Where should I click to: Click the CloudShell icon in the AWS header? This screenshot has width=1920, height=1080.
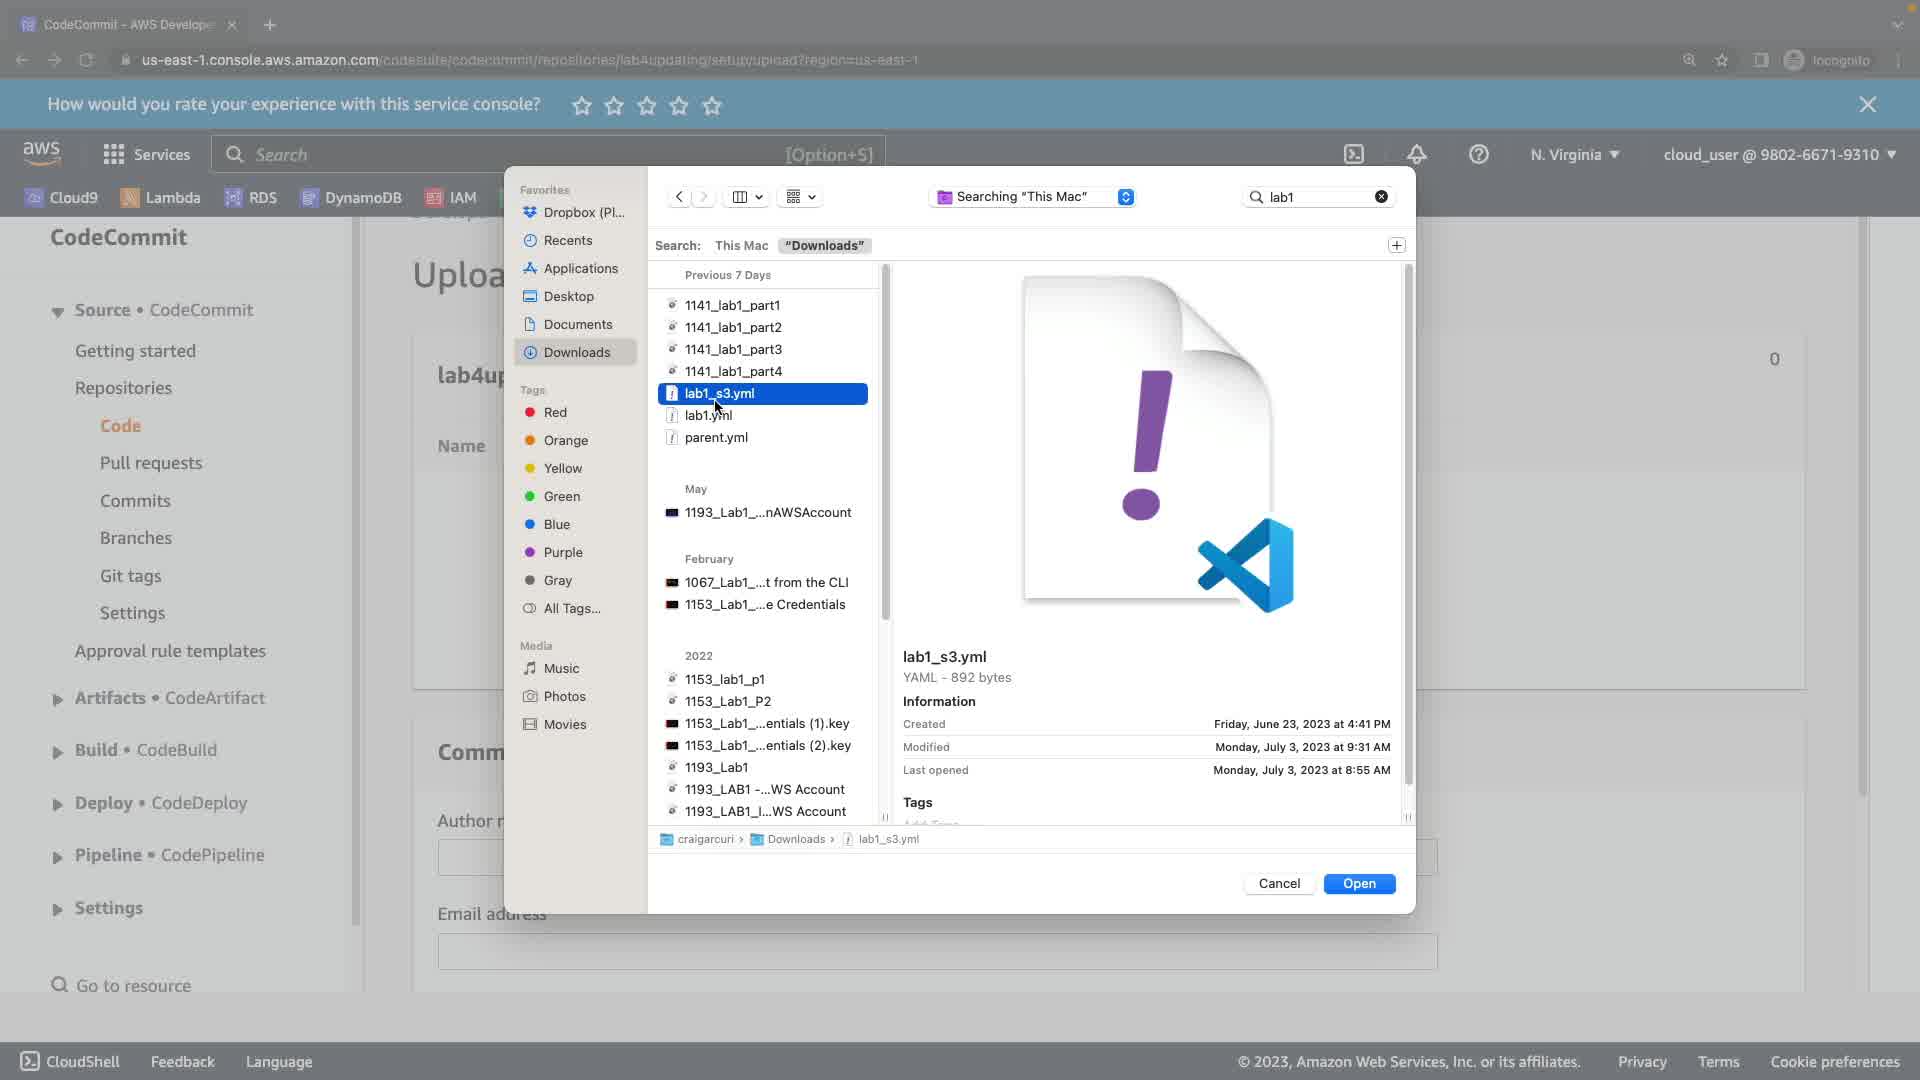[1353, 154]
